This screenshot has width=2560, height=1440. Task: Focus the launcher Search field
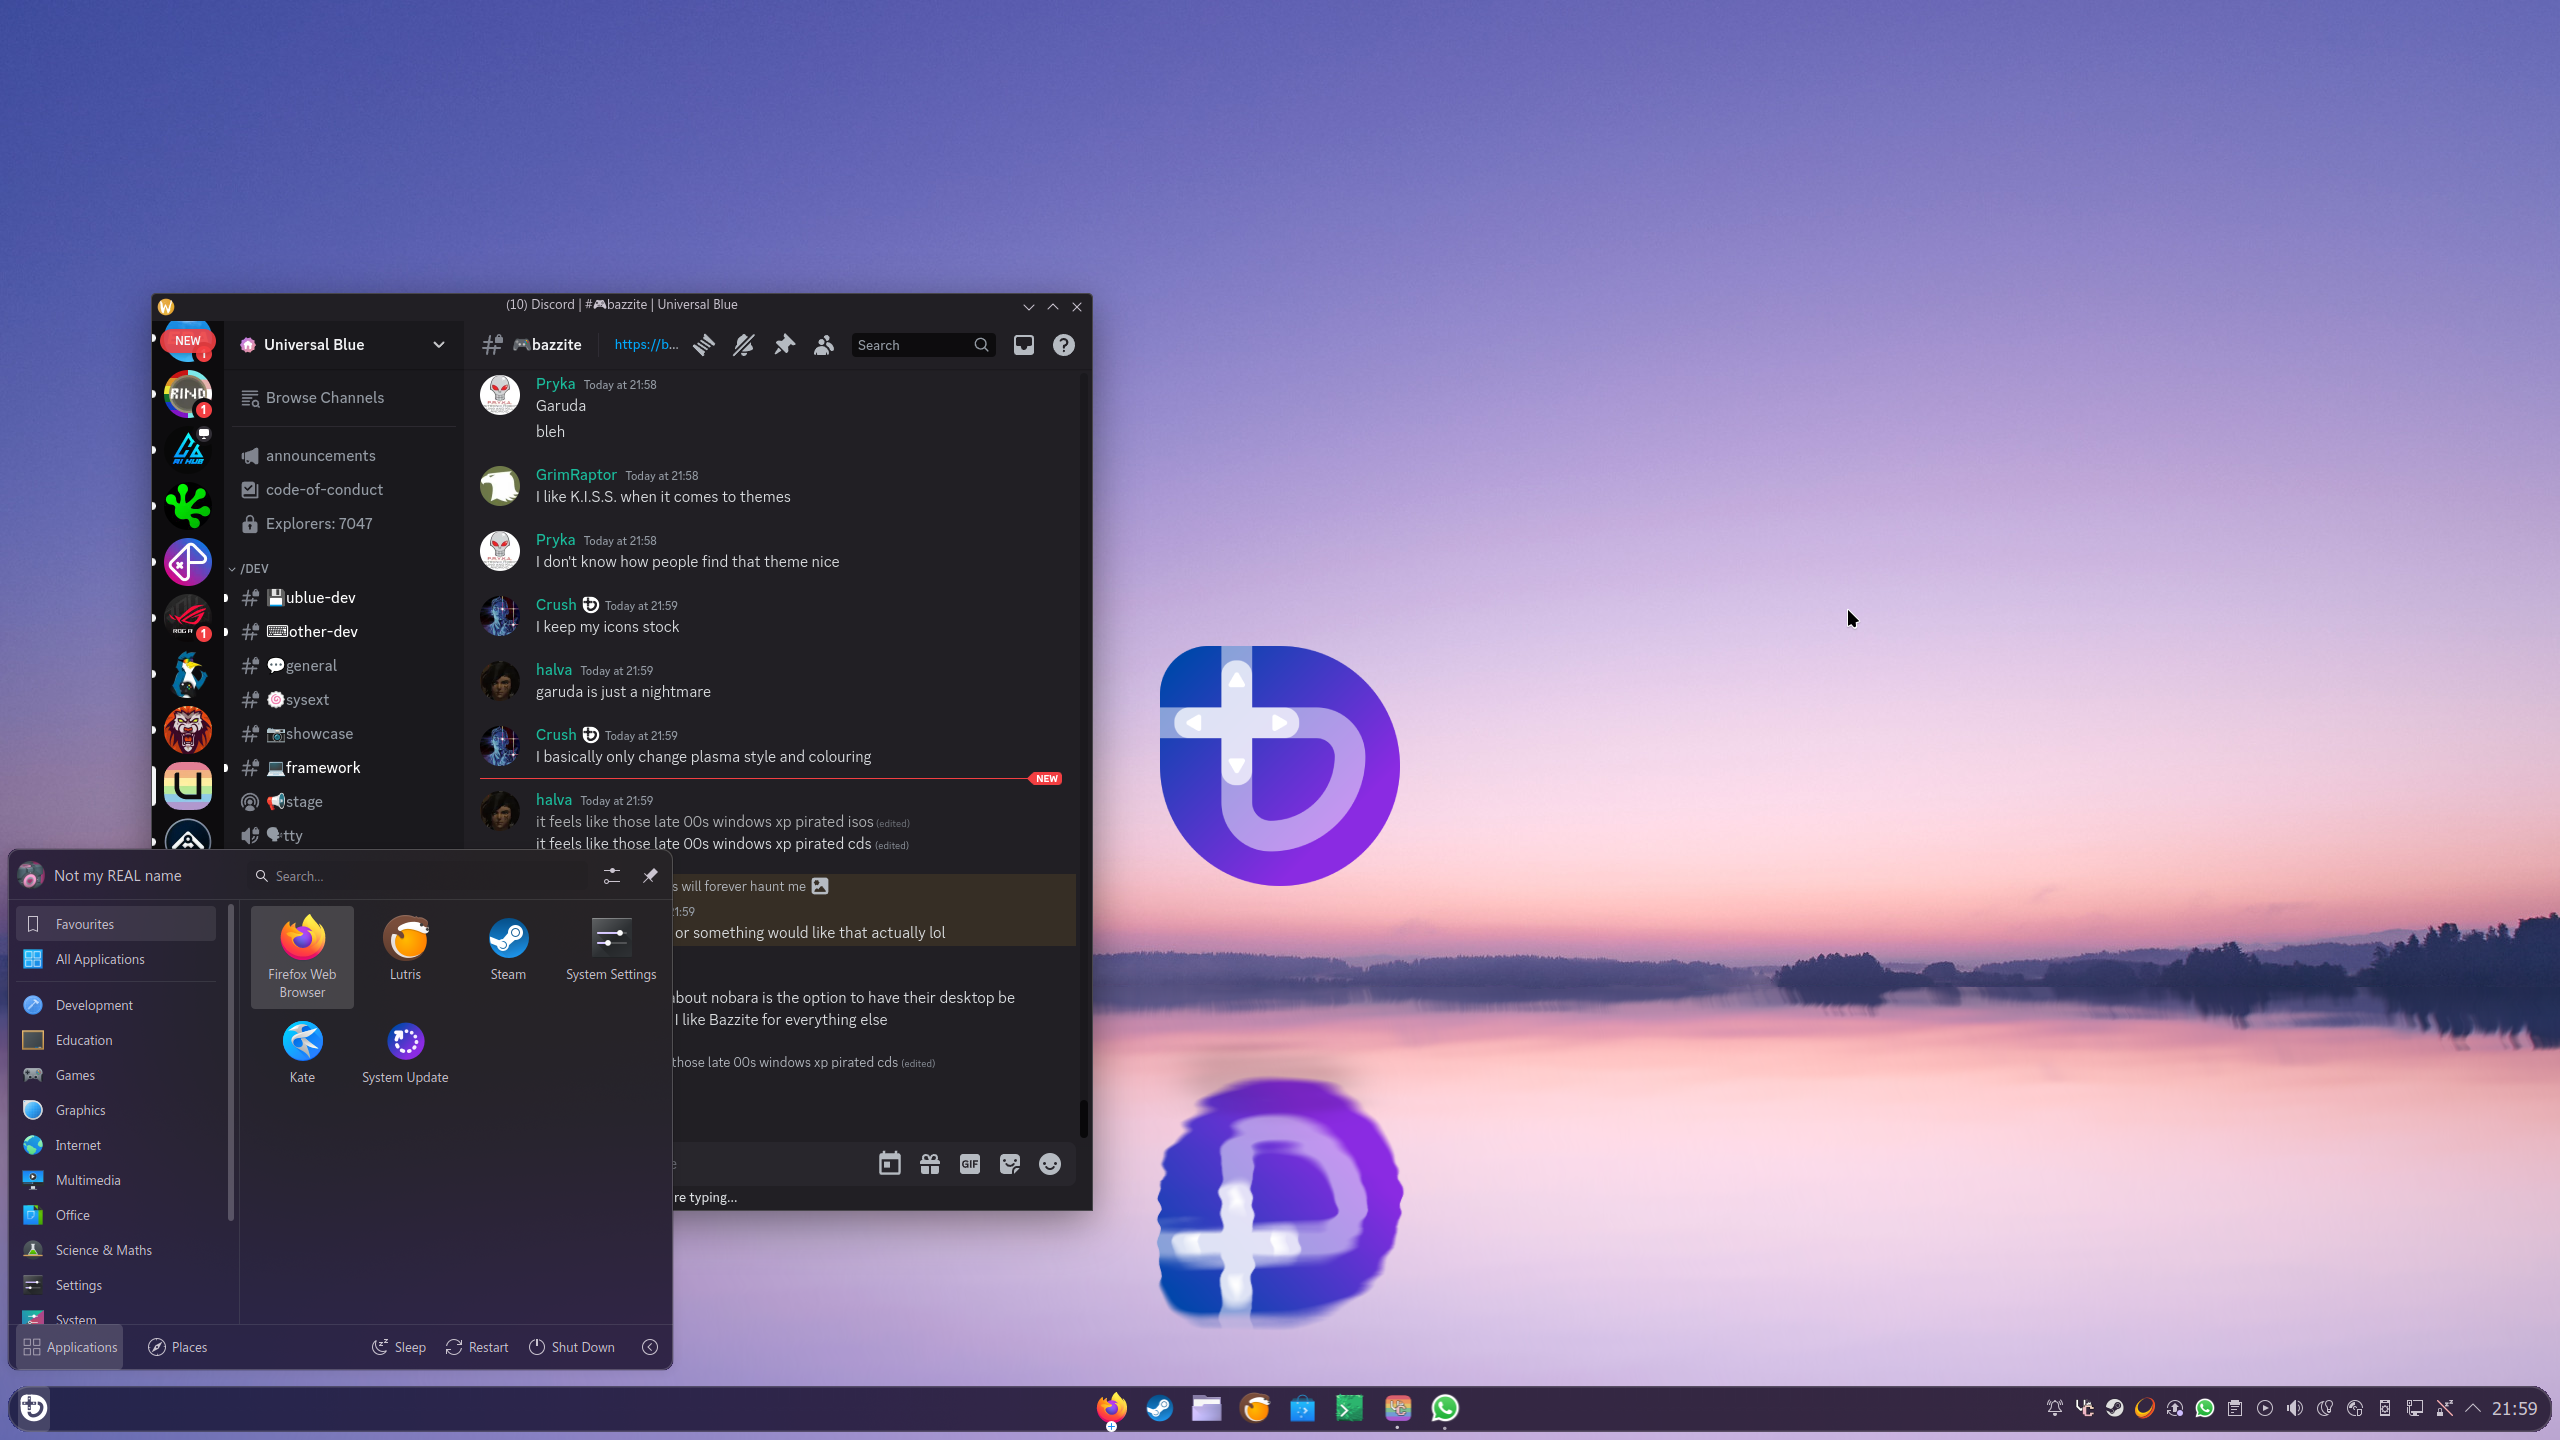click(x=420, y=876)
